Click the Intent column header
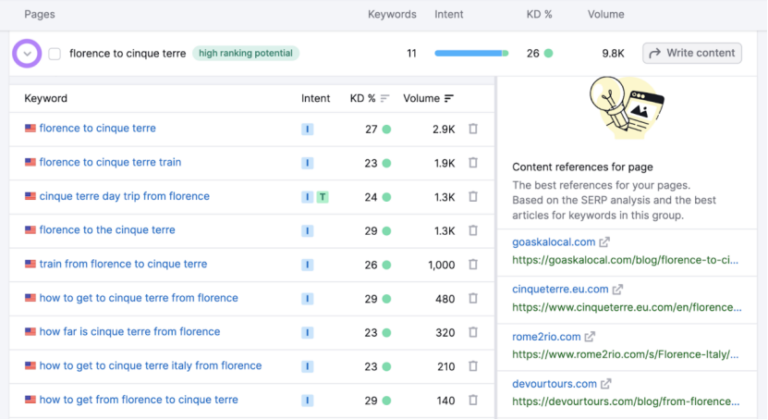The height and width of the screenshot is (420, 768). 315,99
